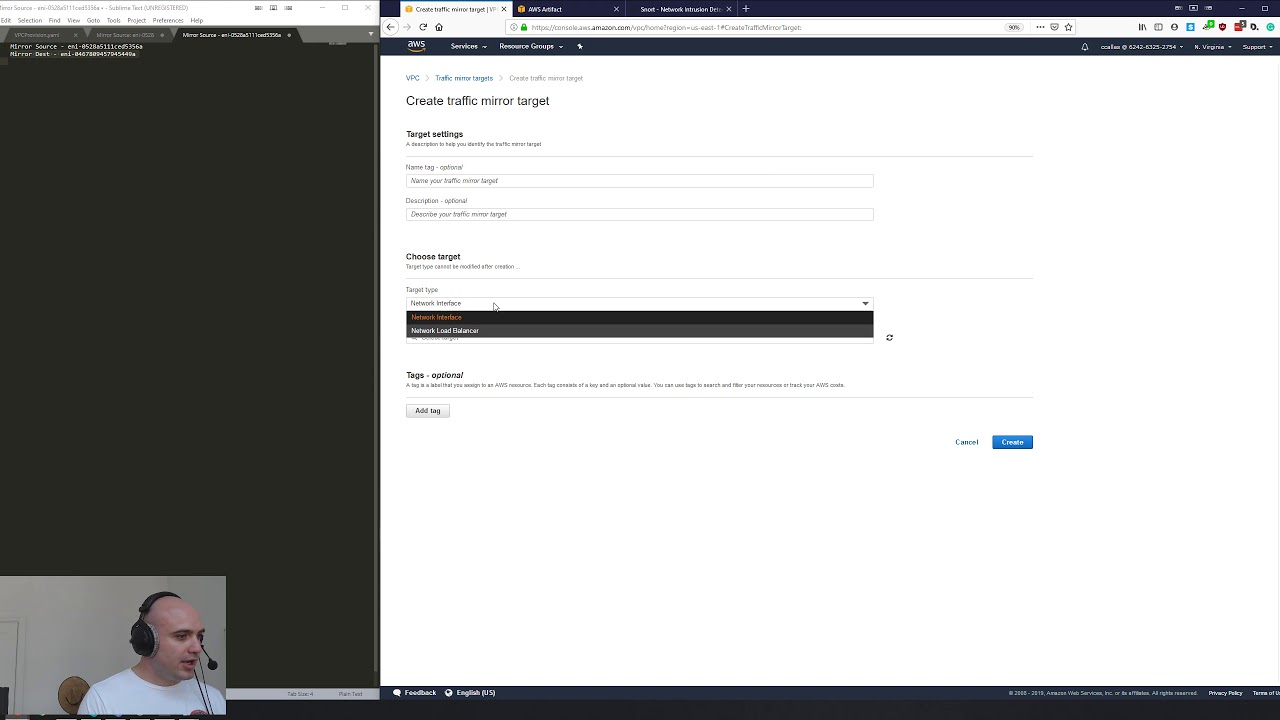Open Firefox library icon
1280x720 pixels.
click(x=1143, y=27)
